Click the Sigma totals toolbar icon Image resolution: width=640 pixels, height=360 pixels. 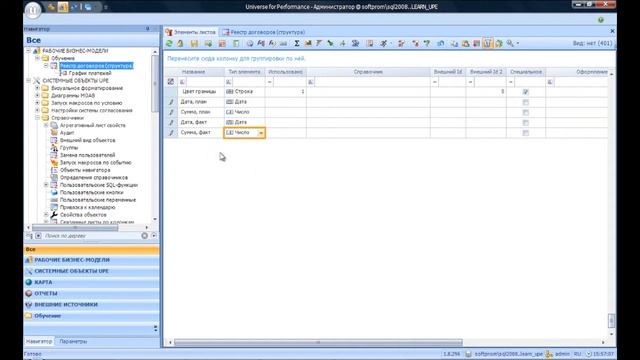pyautogui.click(x=297, y=43)
